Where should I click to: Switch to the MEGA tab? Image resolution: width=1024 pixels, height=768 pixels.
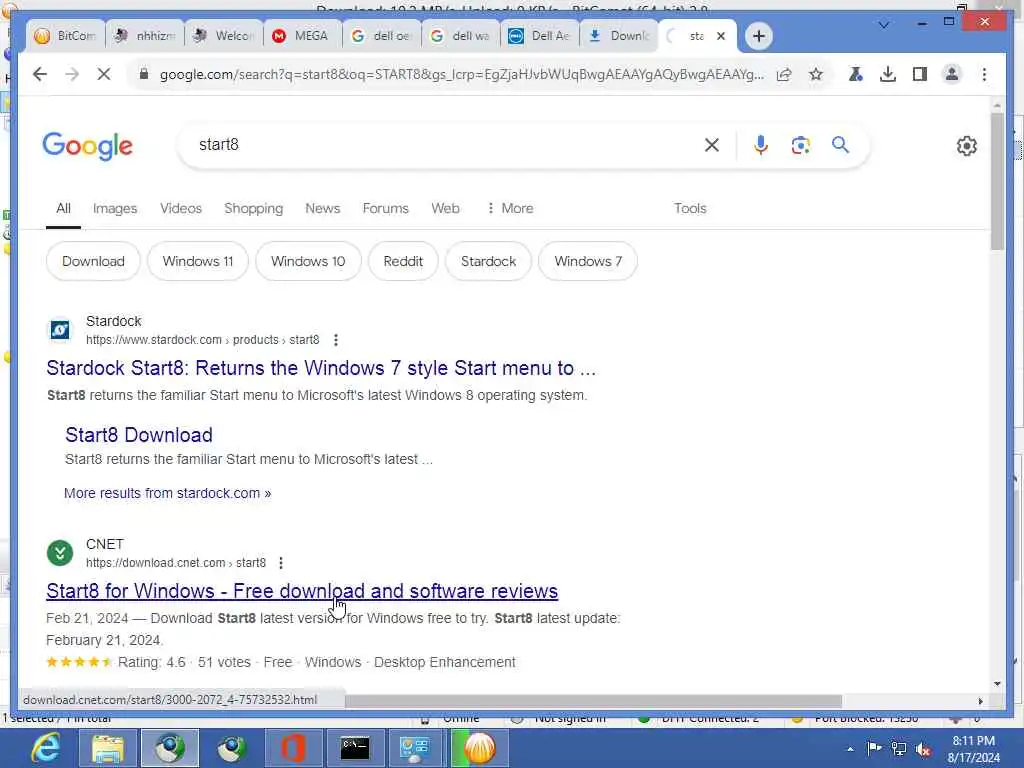[301, 36]
